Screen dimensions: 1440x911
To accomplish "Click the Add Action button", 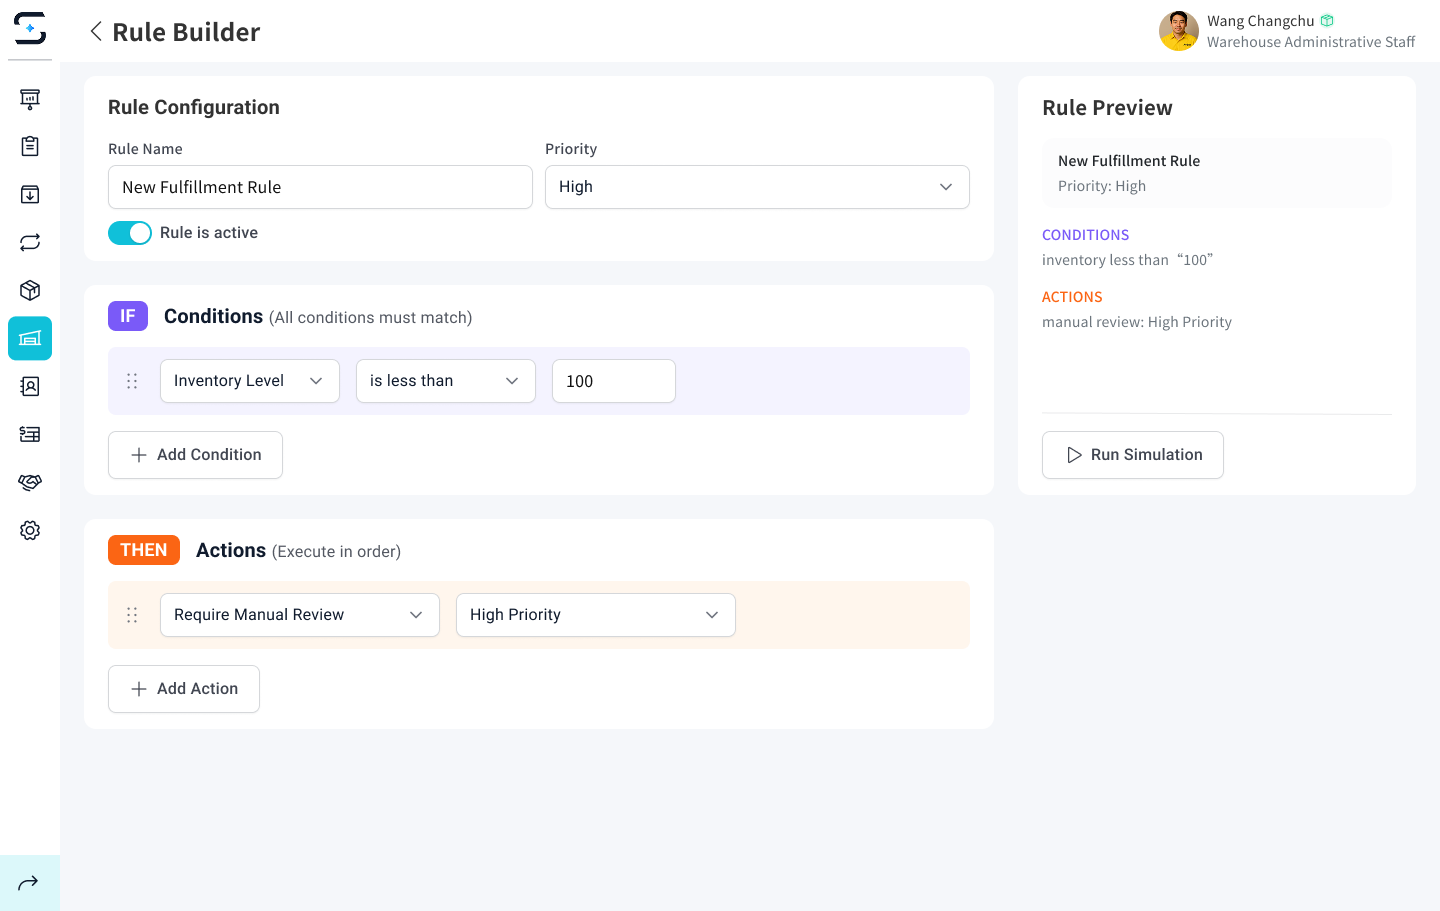I will (x=184, y=689).
